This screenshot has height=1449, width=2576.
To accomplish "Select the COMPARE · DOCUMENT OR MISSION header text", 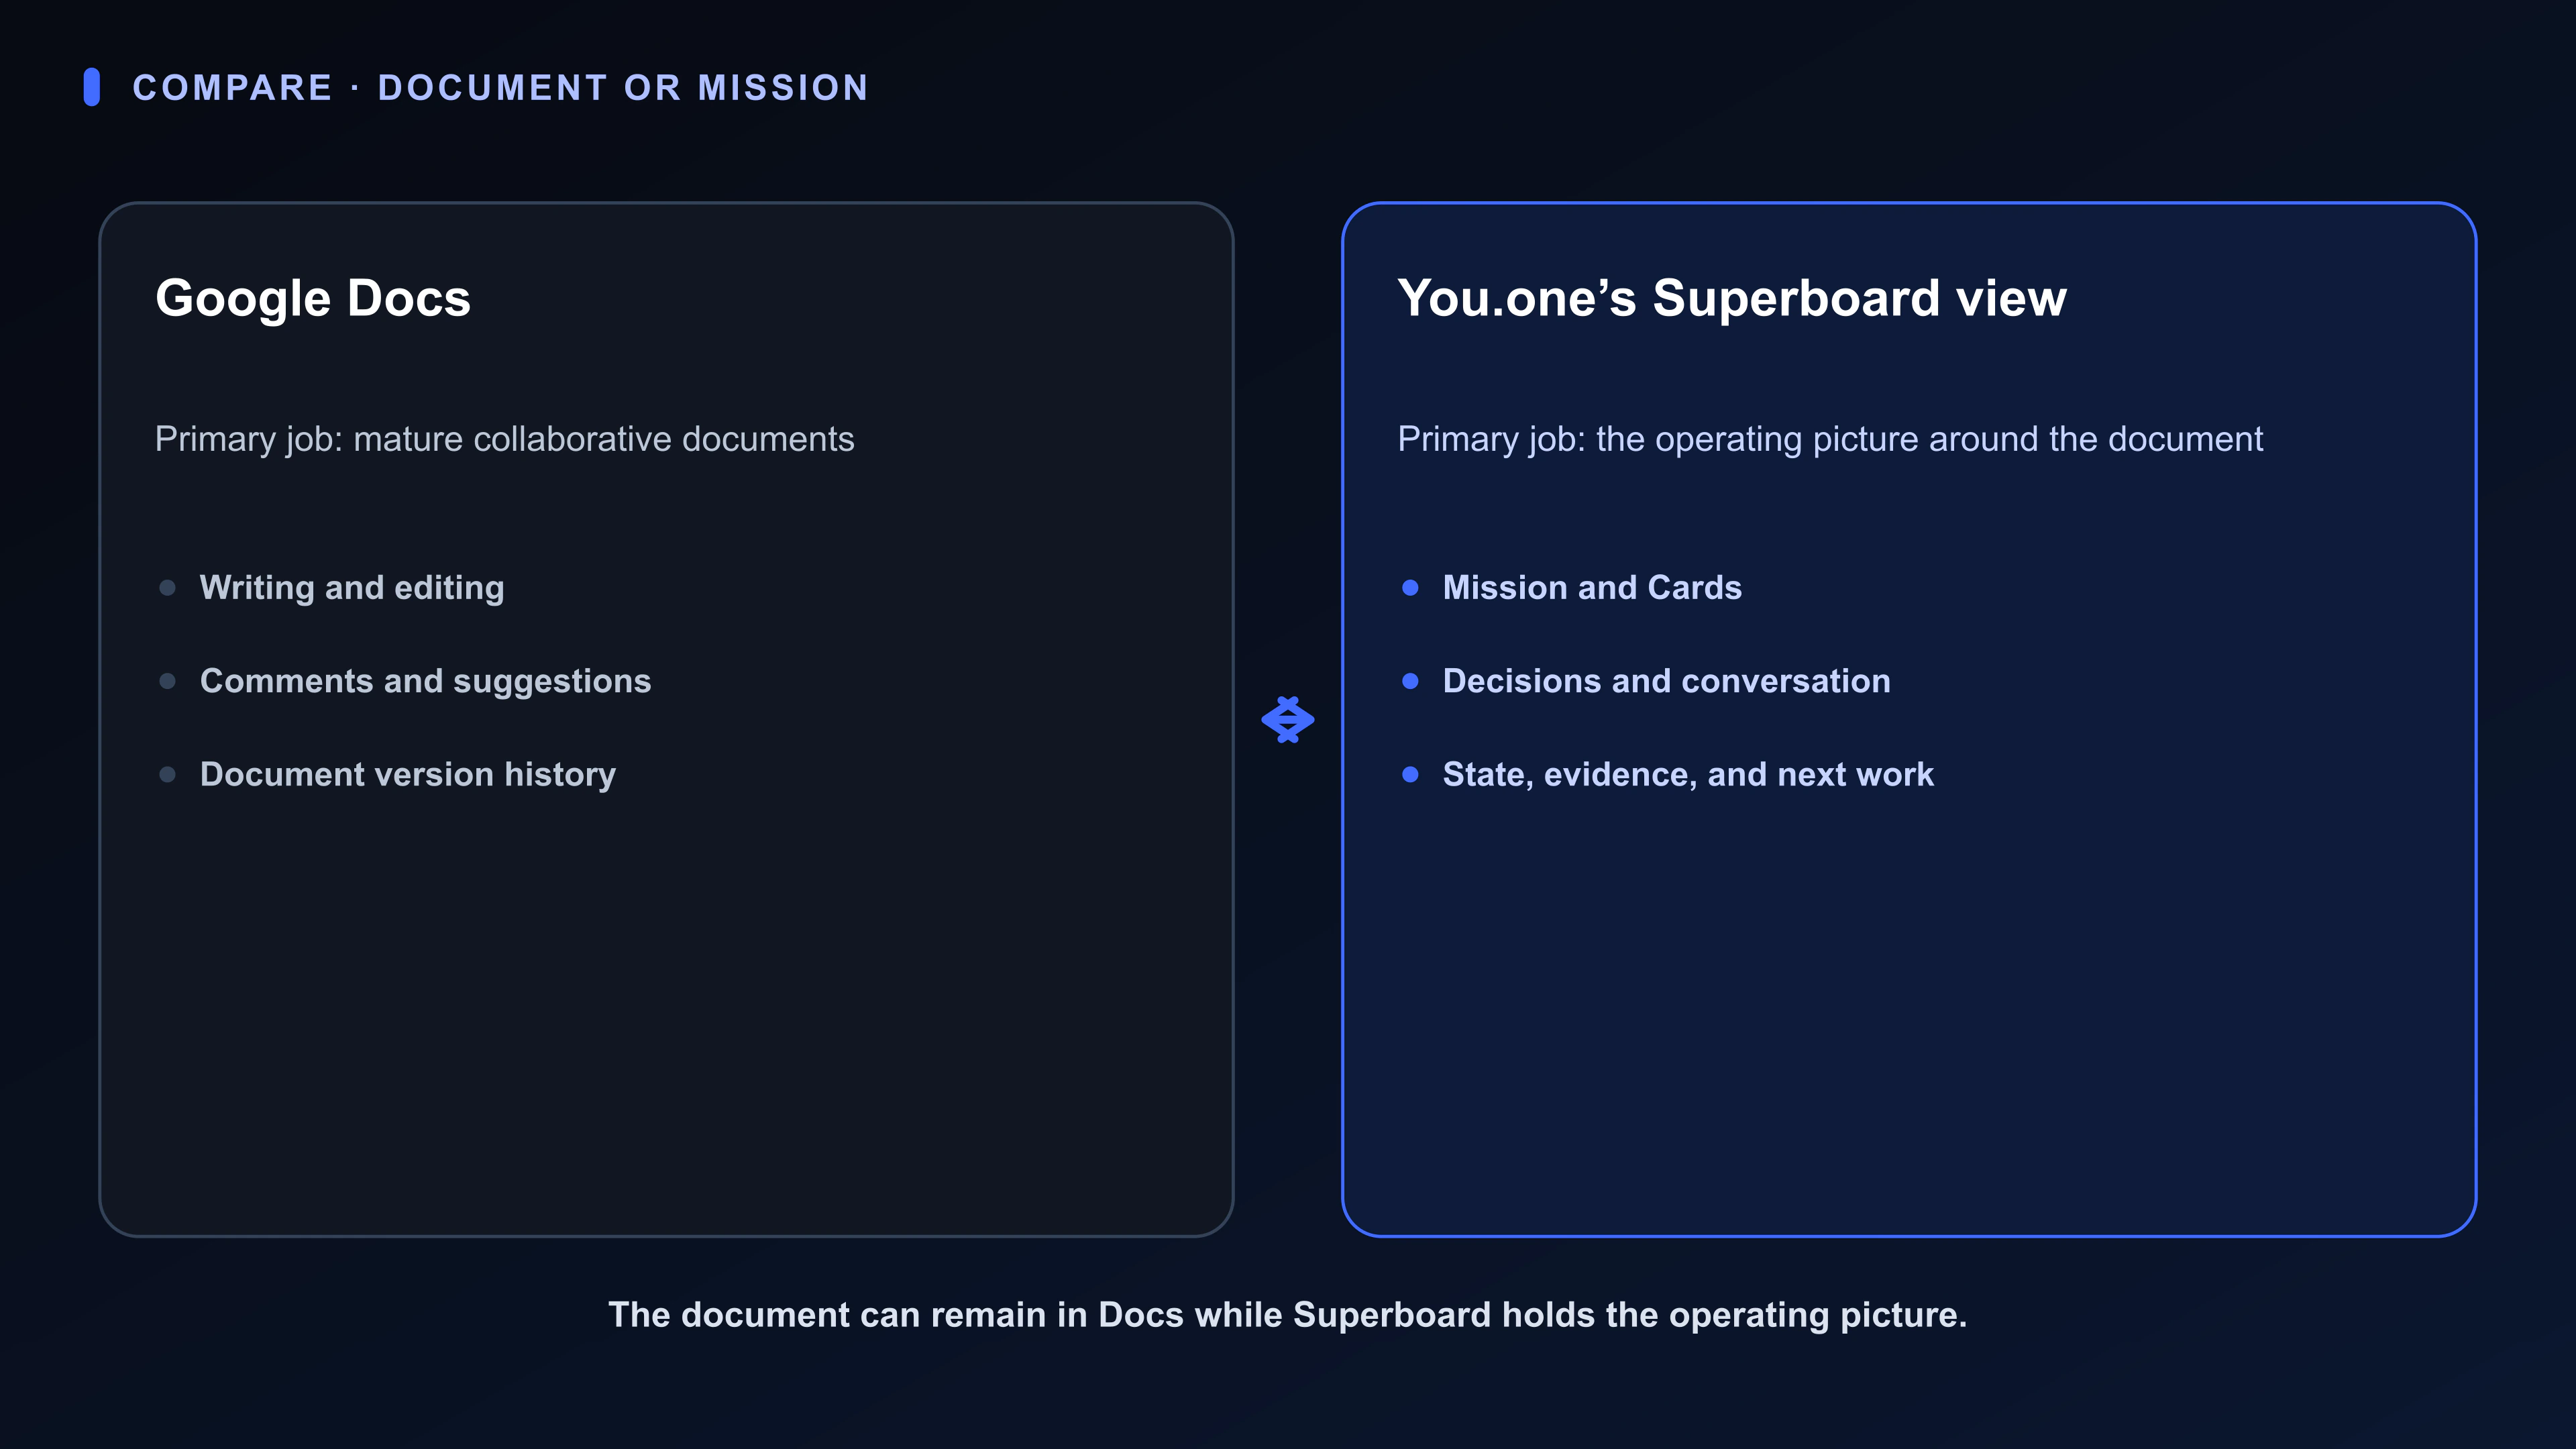I will point(501,88).
